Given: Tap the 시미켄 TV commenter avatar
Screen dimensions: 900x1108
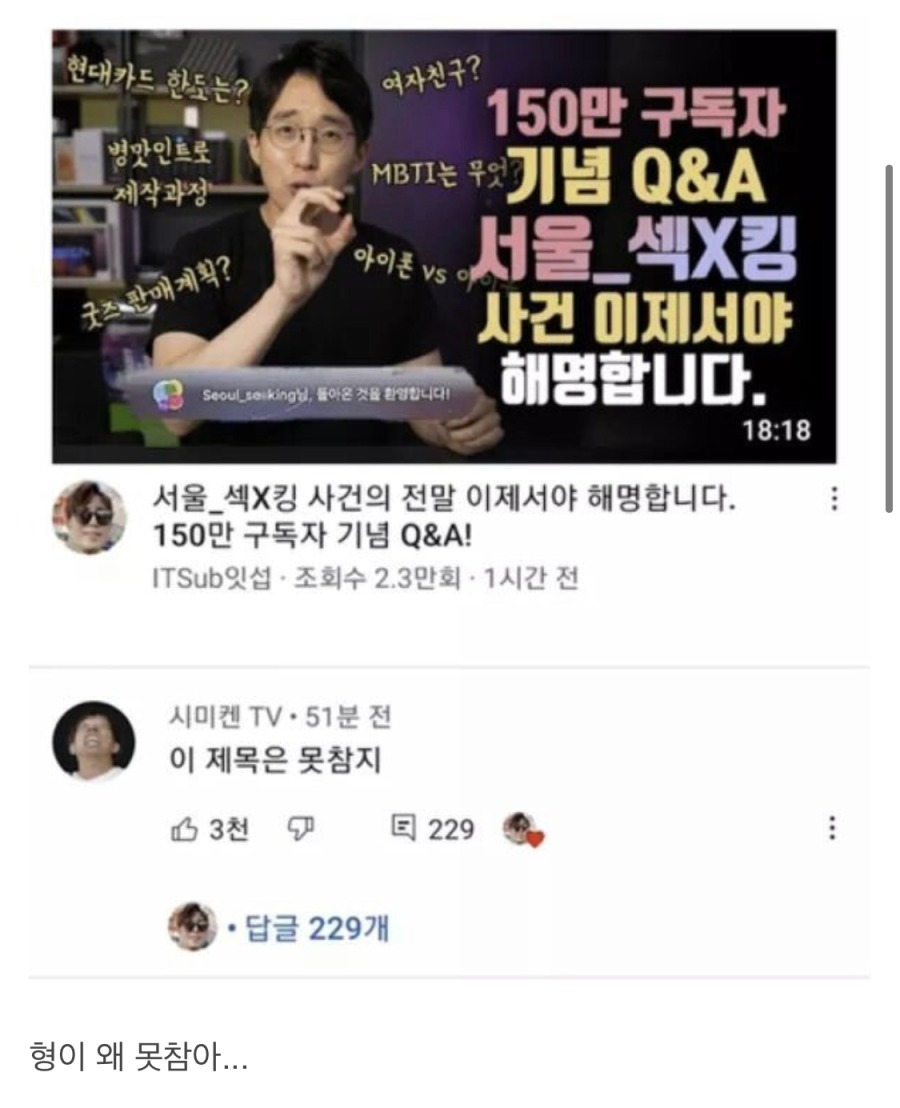Looking at the screenshot, I should (94, 741).
